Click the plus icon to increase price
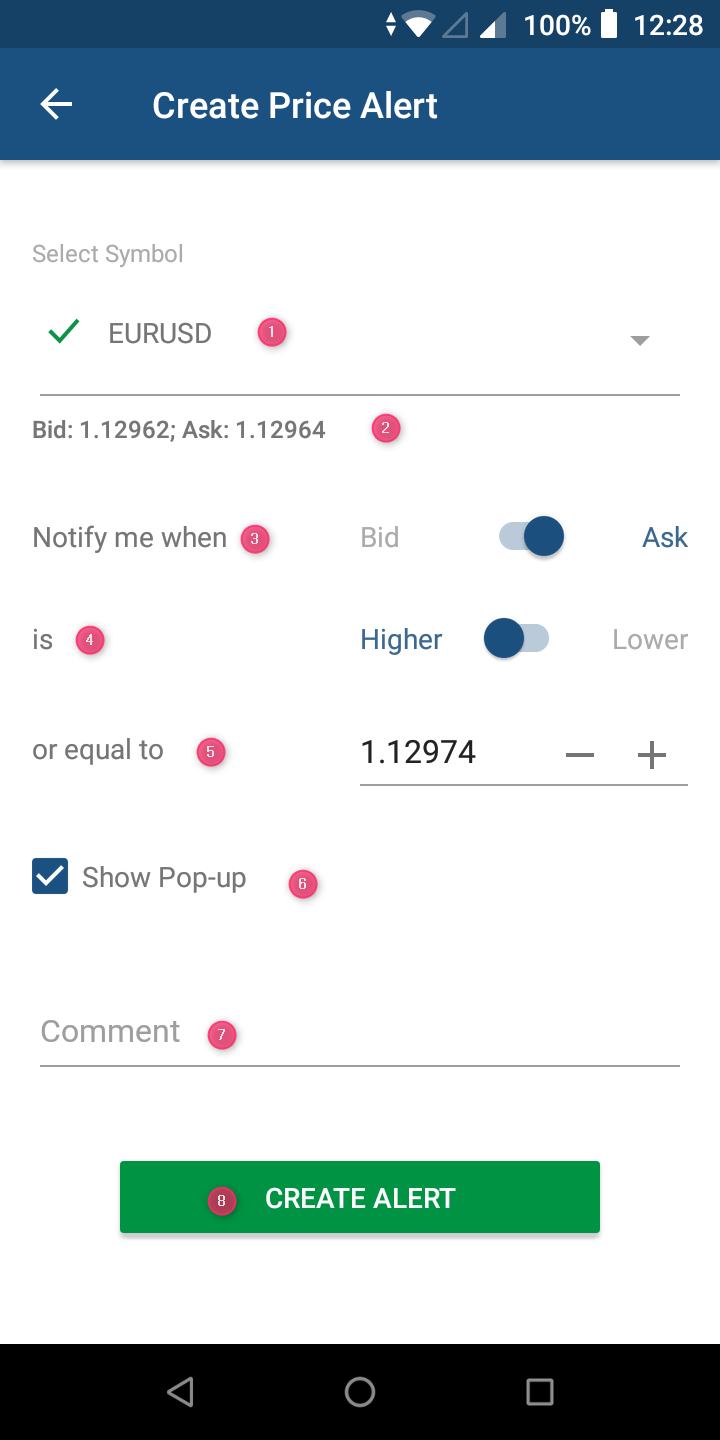The width and height of the screenshot is (720, 1440). coord(652,755)
